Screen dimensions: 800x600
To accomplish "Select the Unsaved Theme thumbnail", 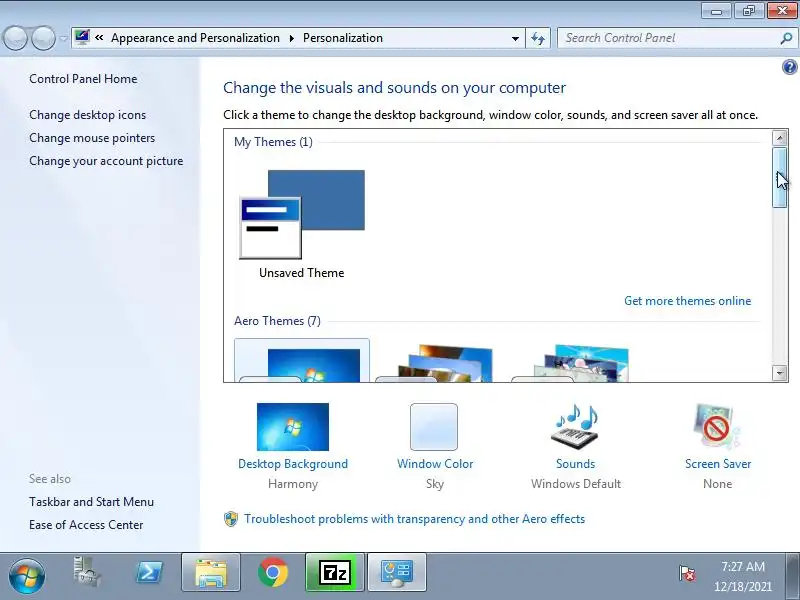I will [x=302, y=215].
